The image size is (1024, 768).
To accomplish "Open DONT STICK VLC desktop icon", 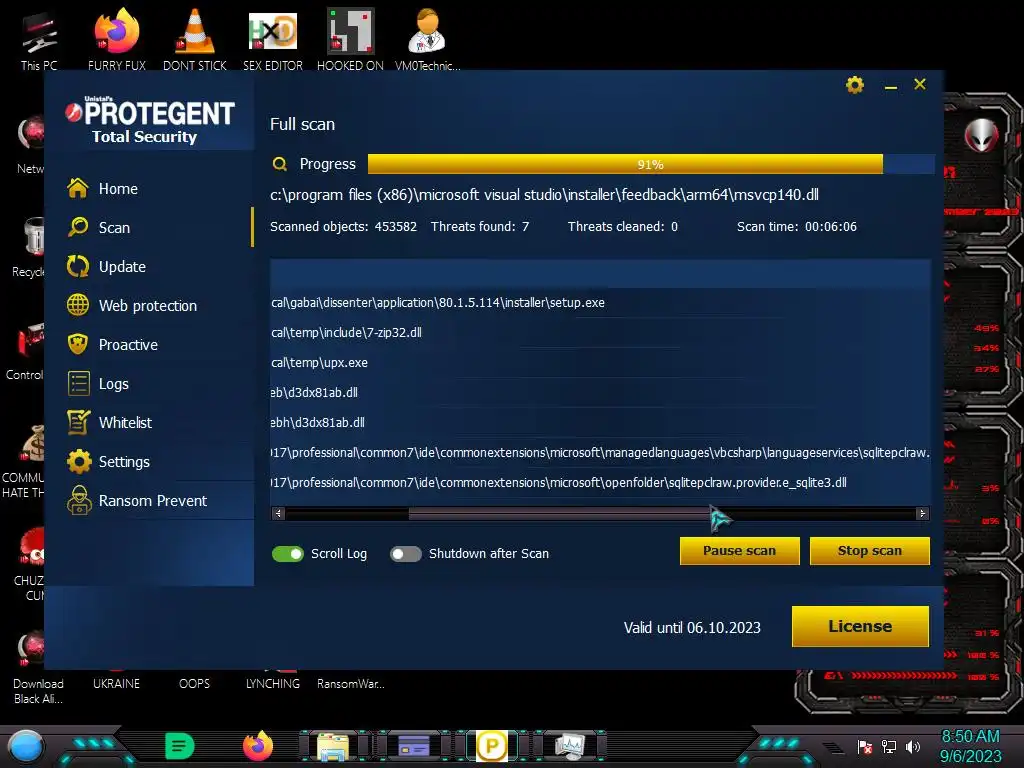I will [x=195, y=39].
